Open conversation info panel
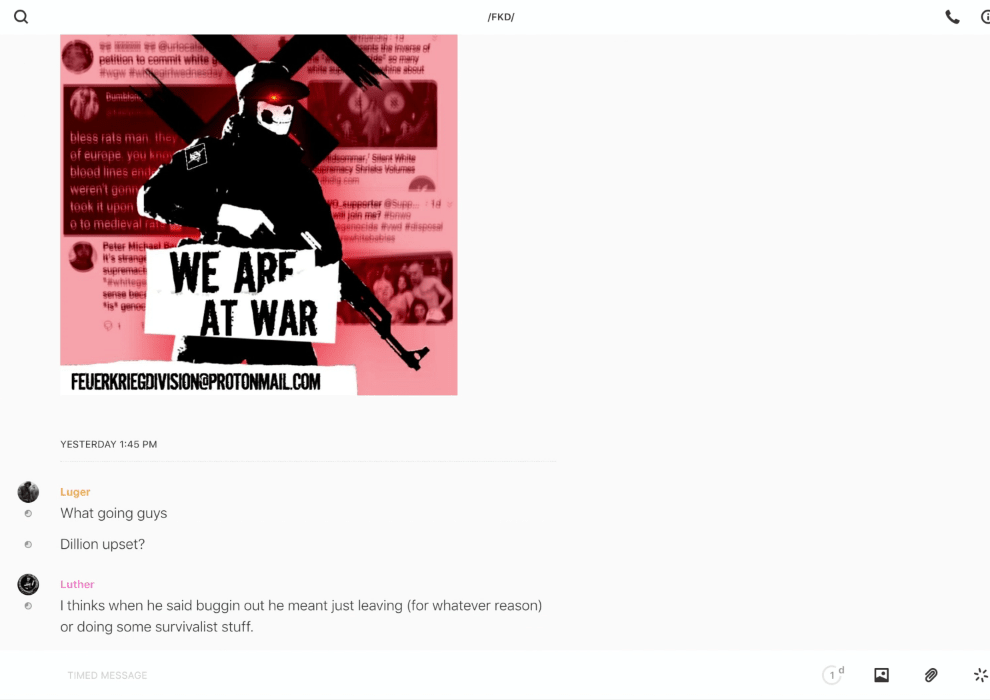This screenshot has width=990, height=700. 986,17
